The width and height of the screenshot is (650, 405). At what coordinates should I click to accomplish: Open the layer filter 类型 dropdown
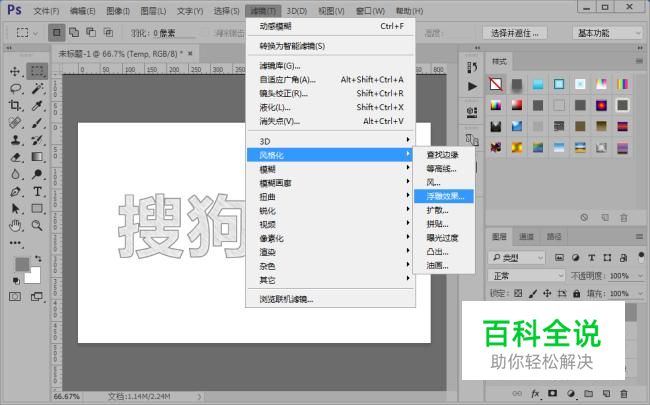(x=517, y=258)
